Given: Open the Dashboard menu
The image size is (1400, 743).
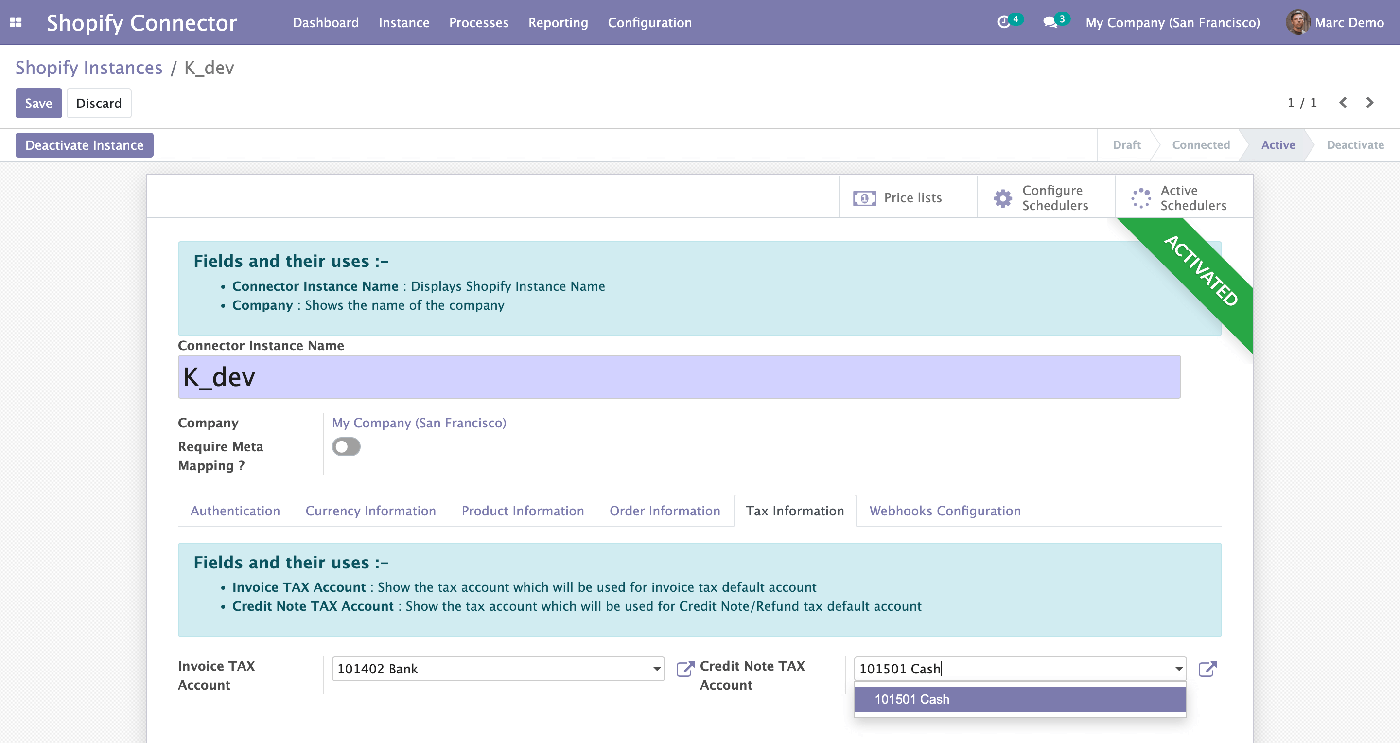Looking at the screenshot, I should coord(326,22).
